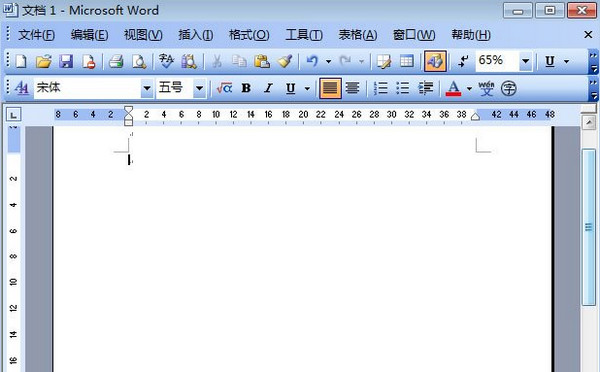600x372 pixels.
Task: Open a file with the folder icon
Action: 44,61
